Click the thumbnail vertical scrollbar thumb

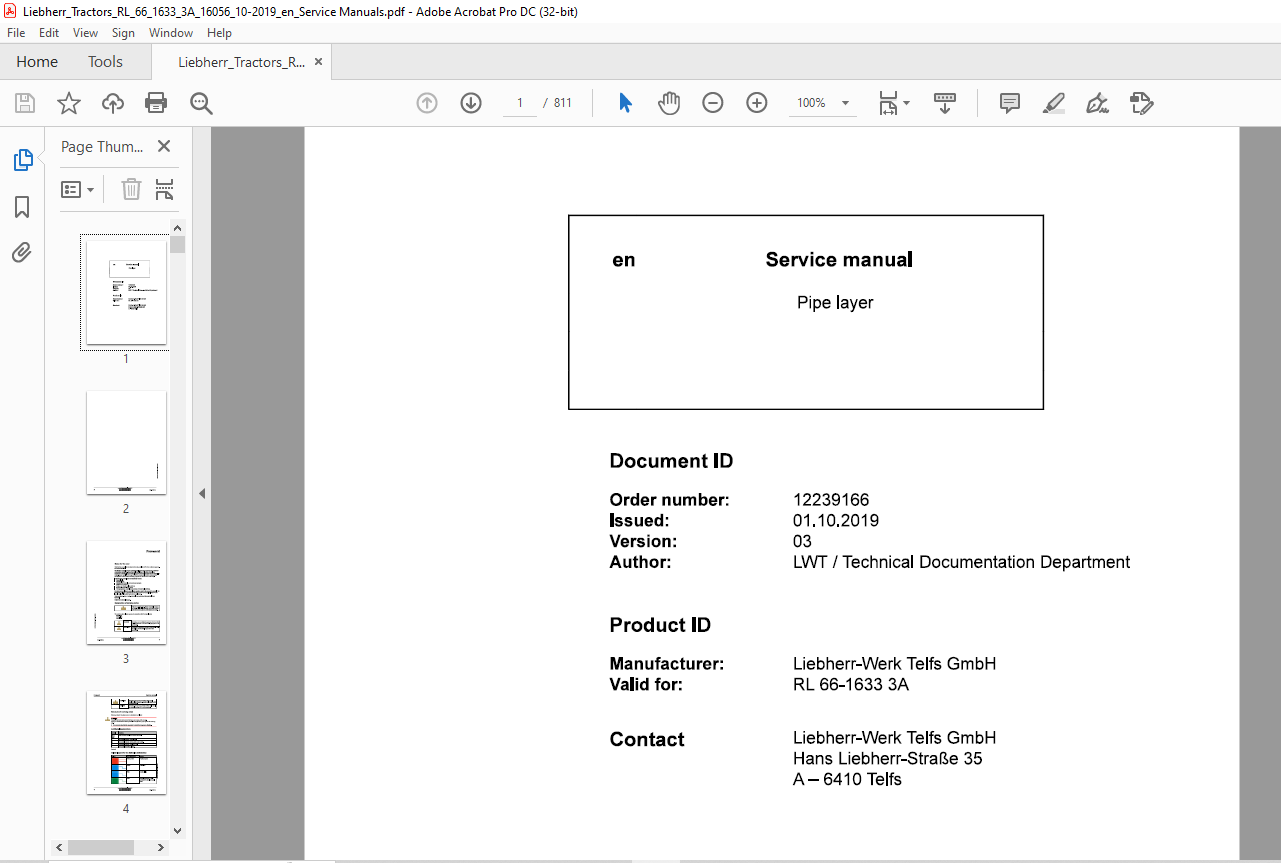(178, 244)
